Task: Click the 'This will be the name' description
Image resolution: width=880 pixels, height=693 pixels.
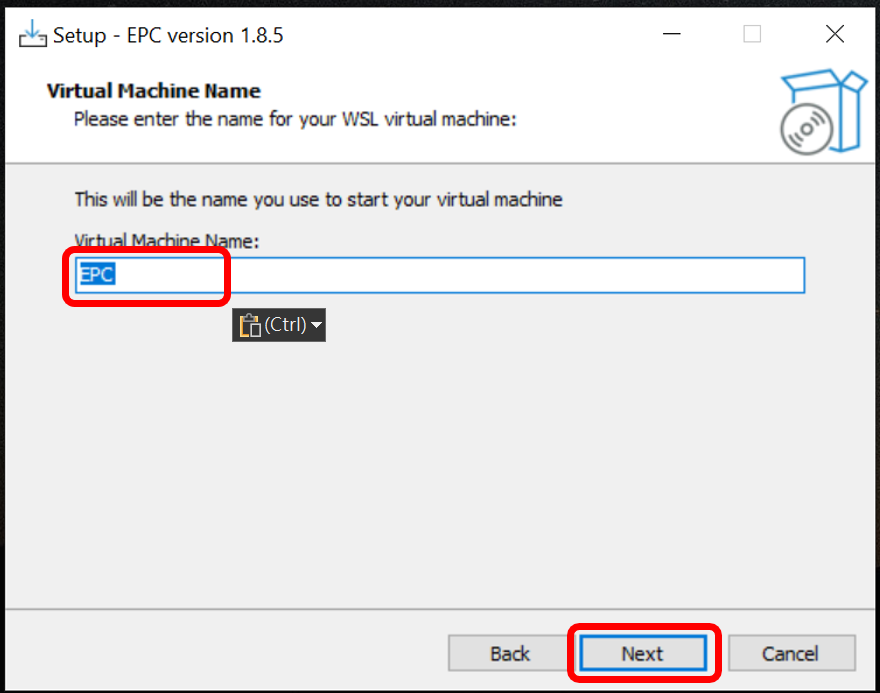Action: pos(318,199)
